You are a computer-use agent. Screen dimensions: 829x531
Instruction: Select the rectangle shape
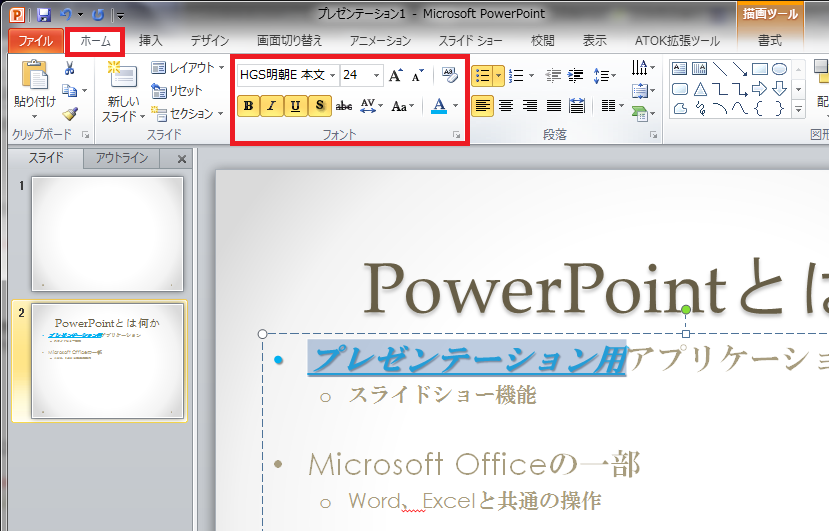coord(760,68)
